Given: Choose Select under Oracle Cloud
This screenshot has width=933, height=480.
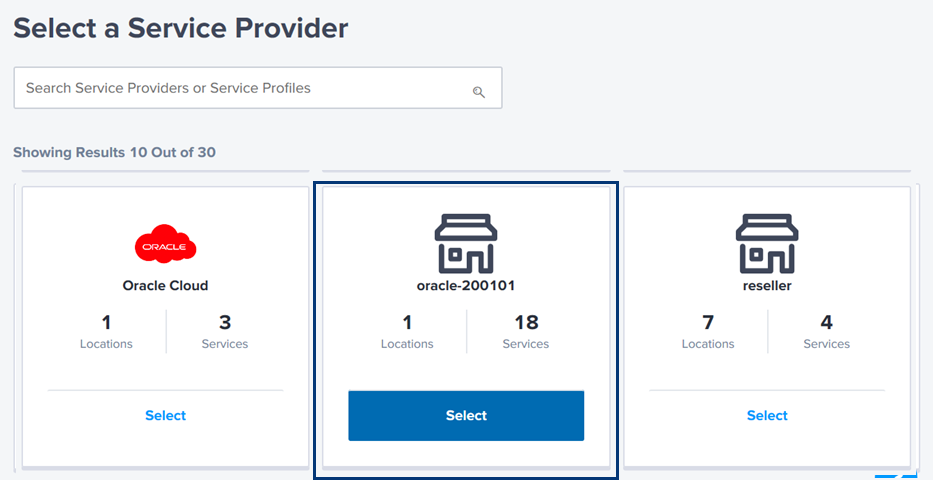Looking at the screenshot, I should (x=165, y=416).
